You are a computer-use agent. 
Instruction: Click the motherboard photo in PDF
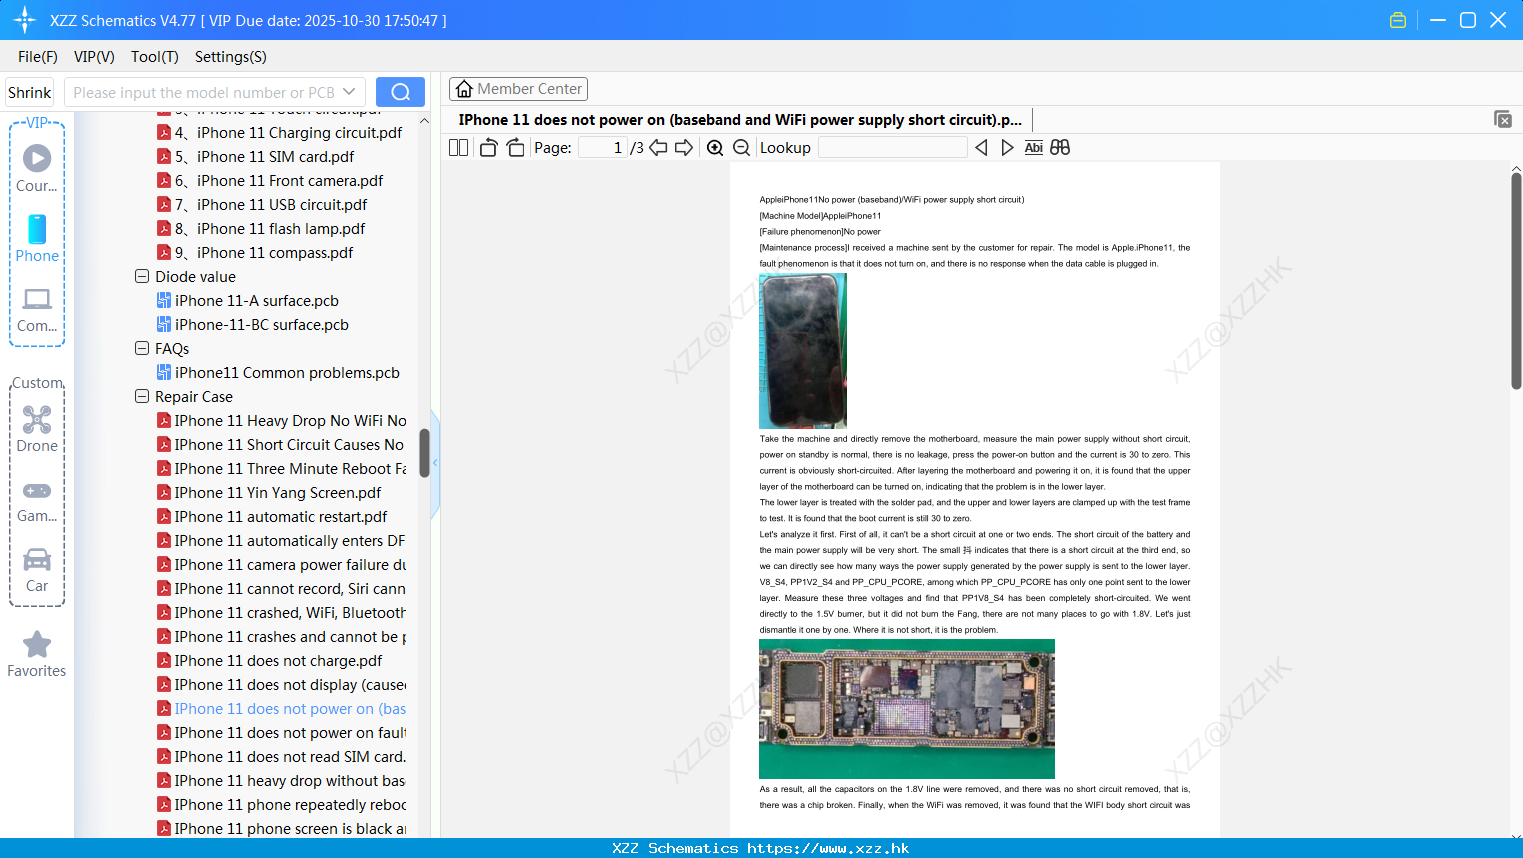coord(907,709)
